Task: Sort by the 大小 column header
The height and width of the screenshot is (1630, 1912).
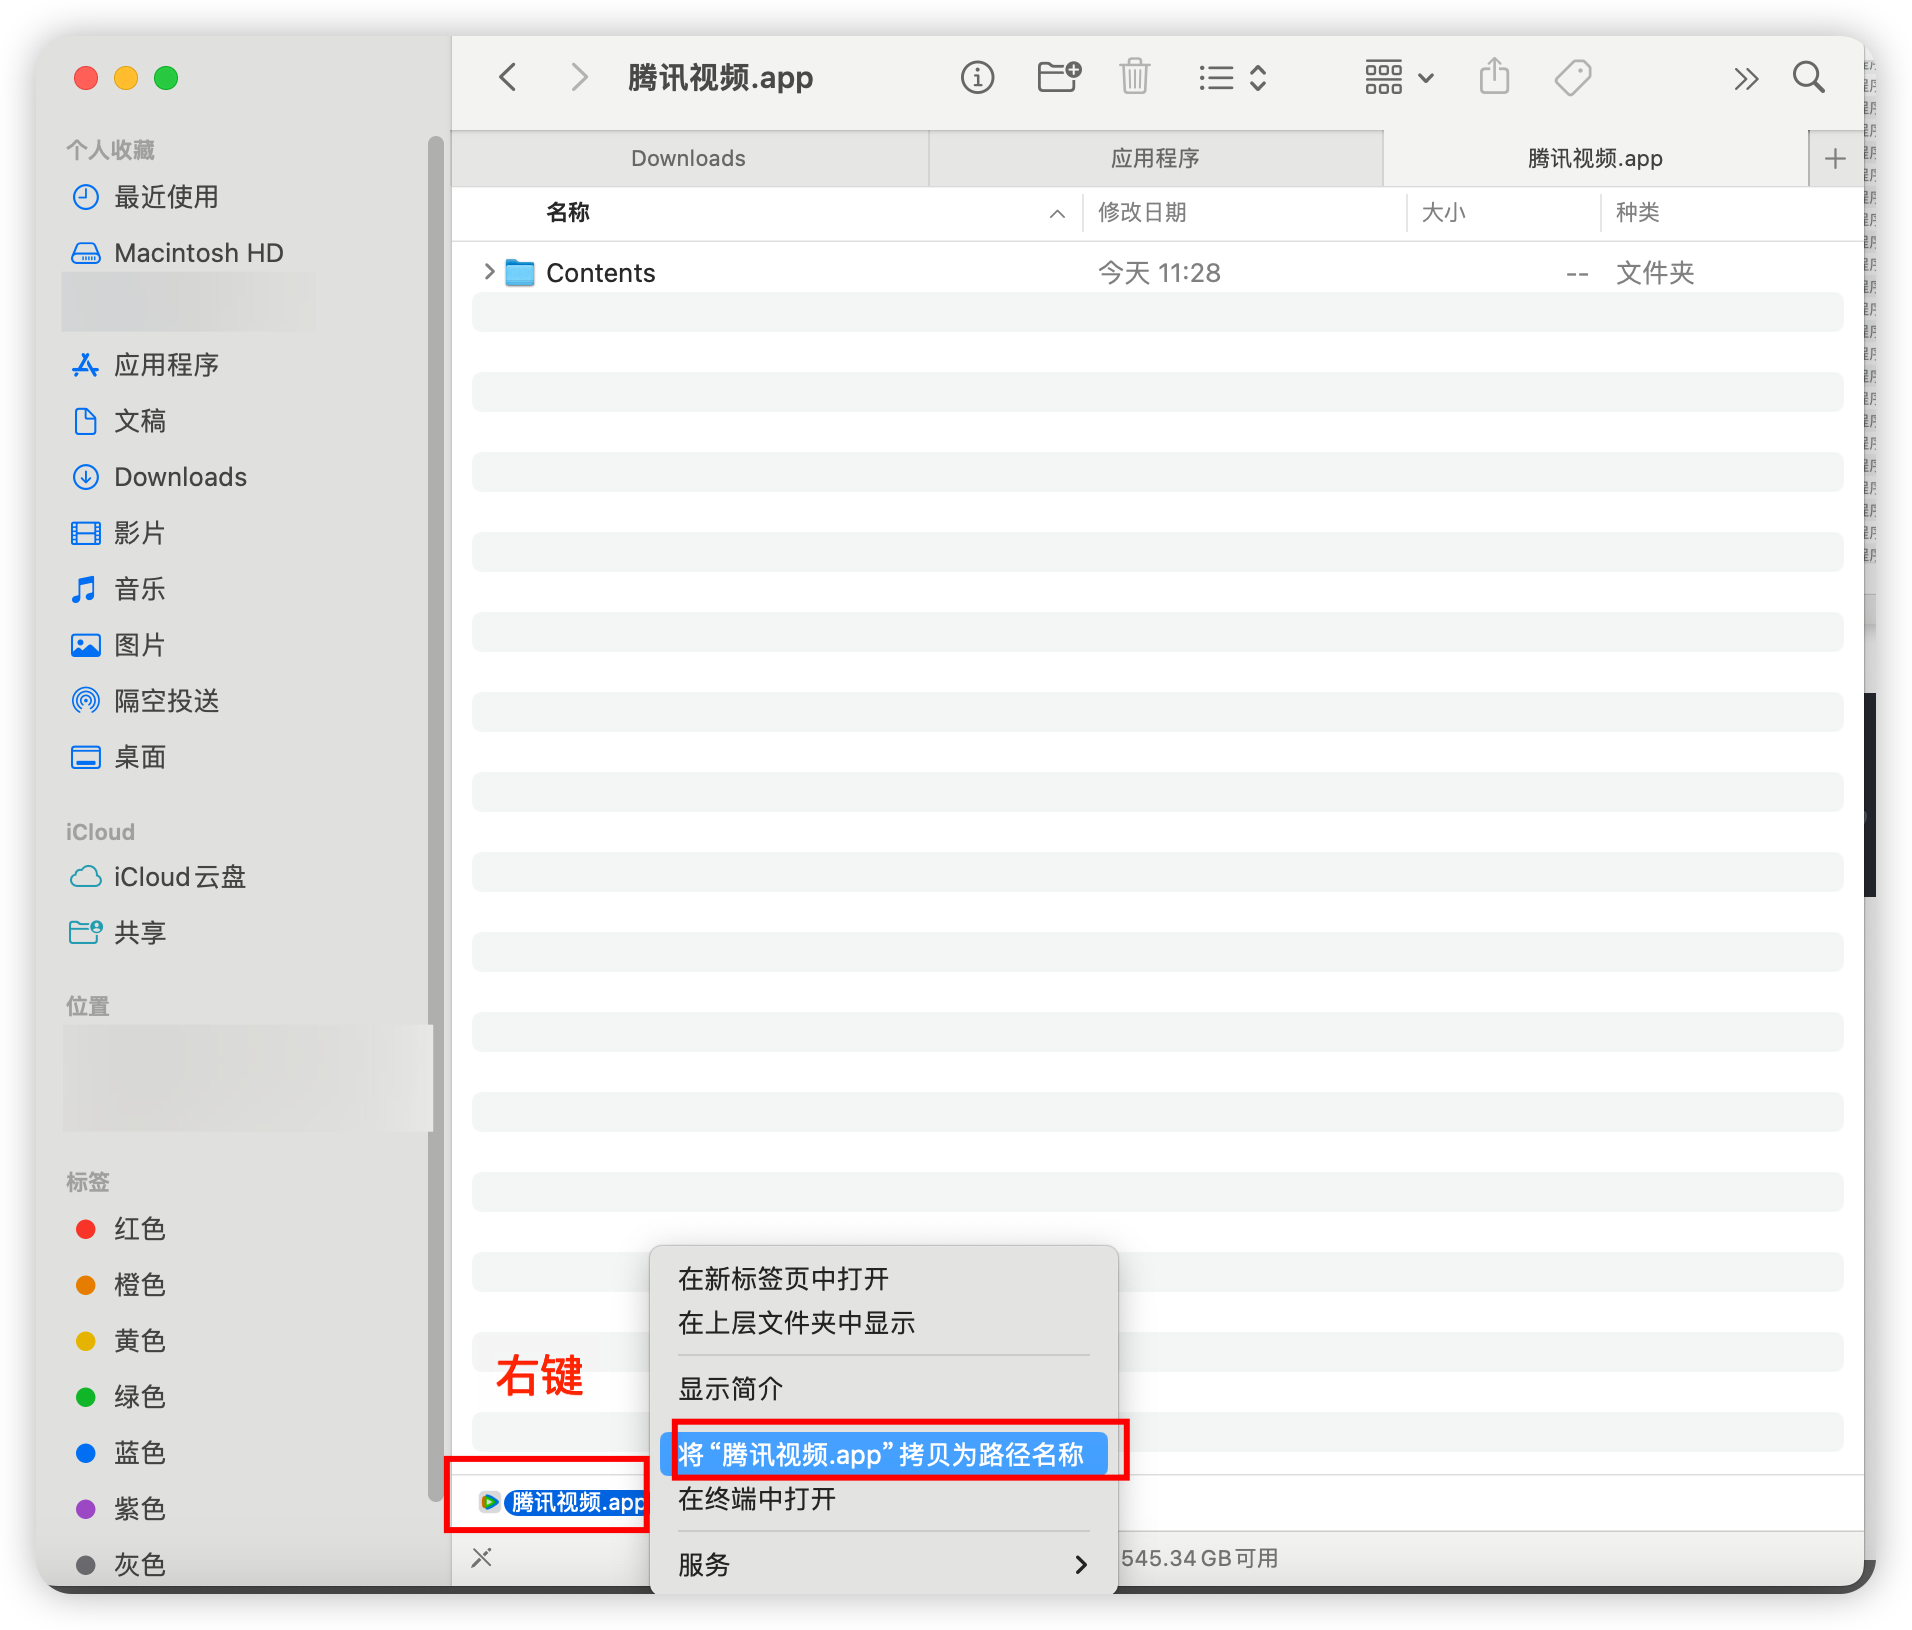Action: click(1443, 212)
